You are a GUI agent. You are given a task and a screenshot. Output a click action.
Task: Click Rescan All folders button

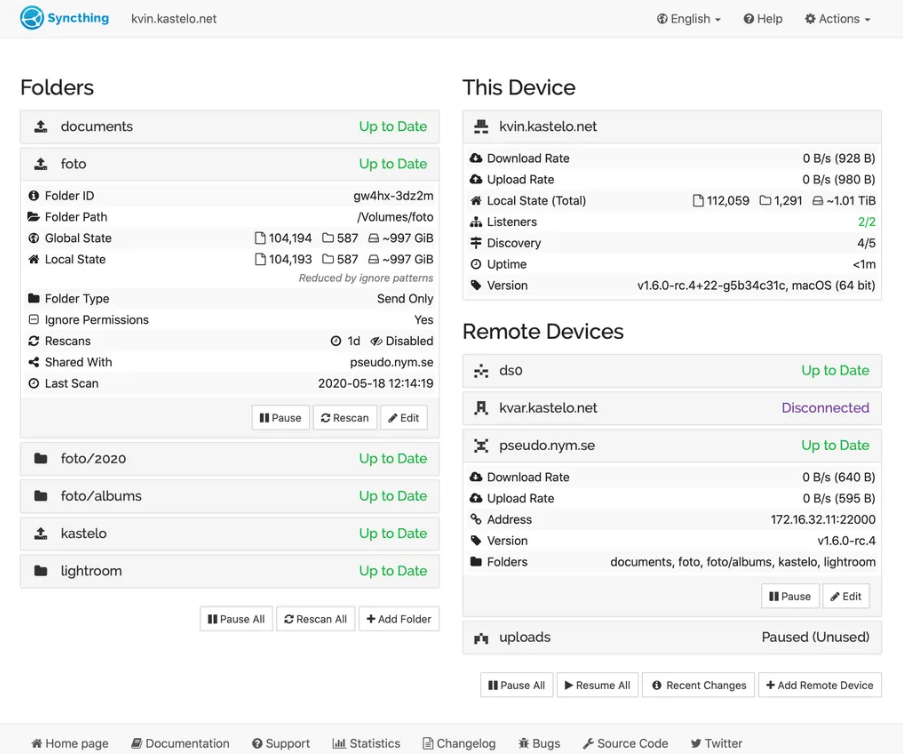click(x=316, y=619)
